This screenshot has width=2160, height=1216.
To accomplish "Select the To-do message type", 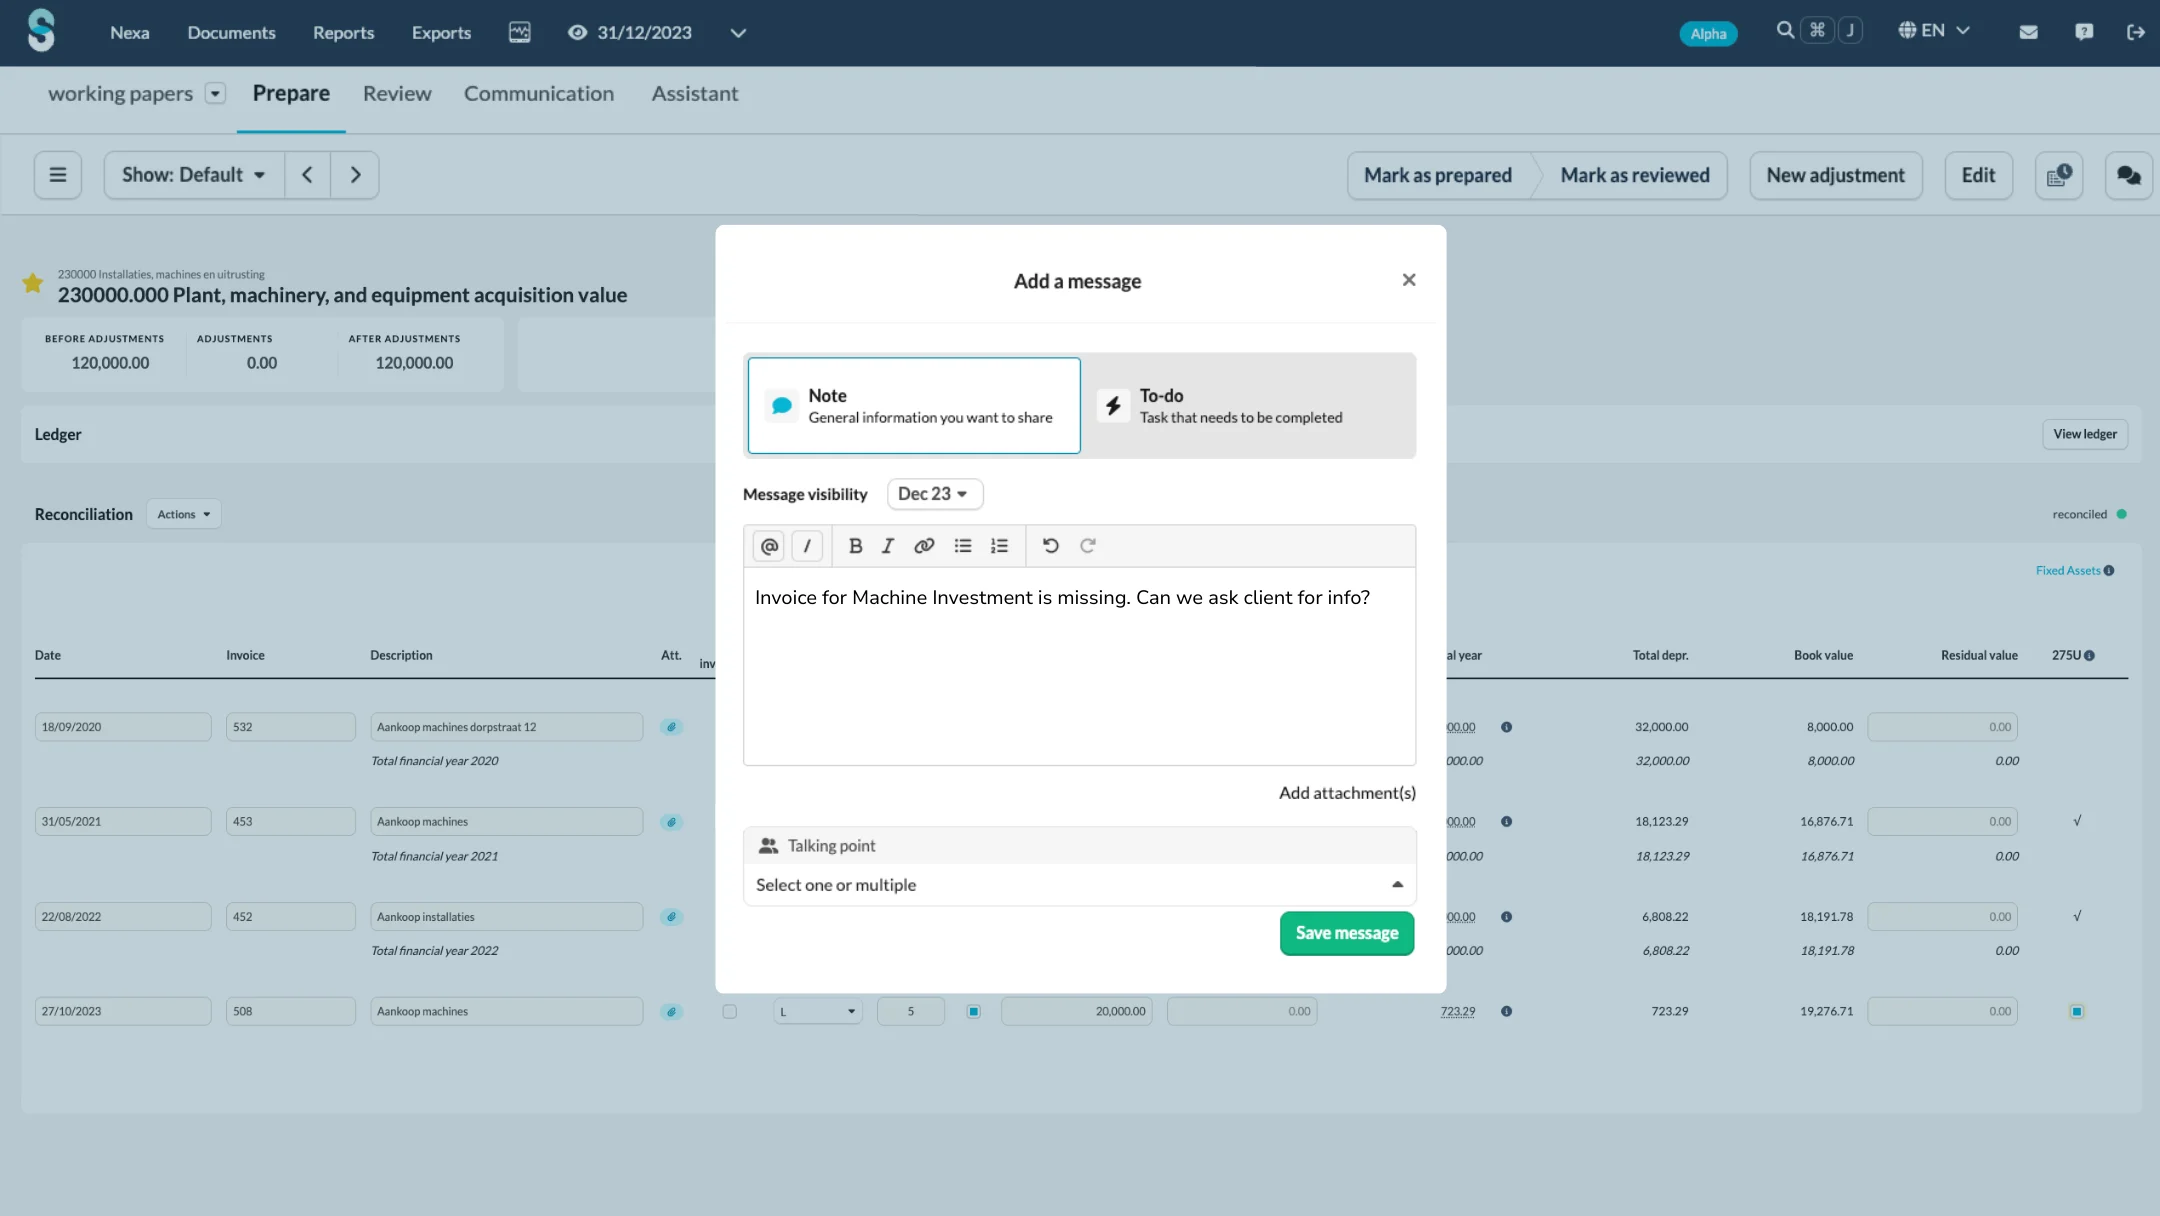I will click(1248, 406).
